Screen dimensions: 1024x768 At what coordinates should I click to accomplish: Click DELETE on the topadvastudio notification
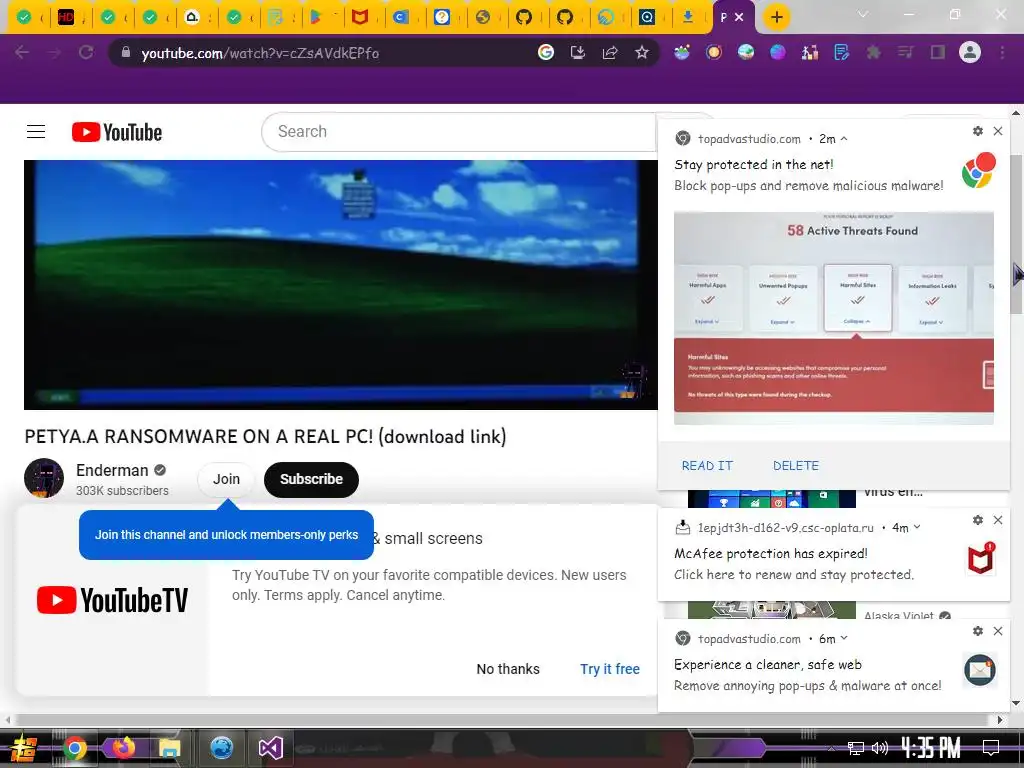tap(795, 466)
